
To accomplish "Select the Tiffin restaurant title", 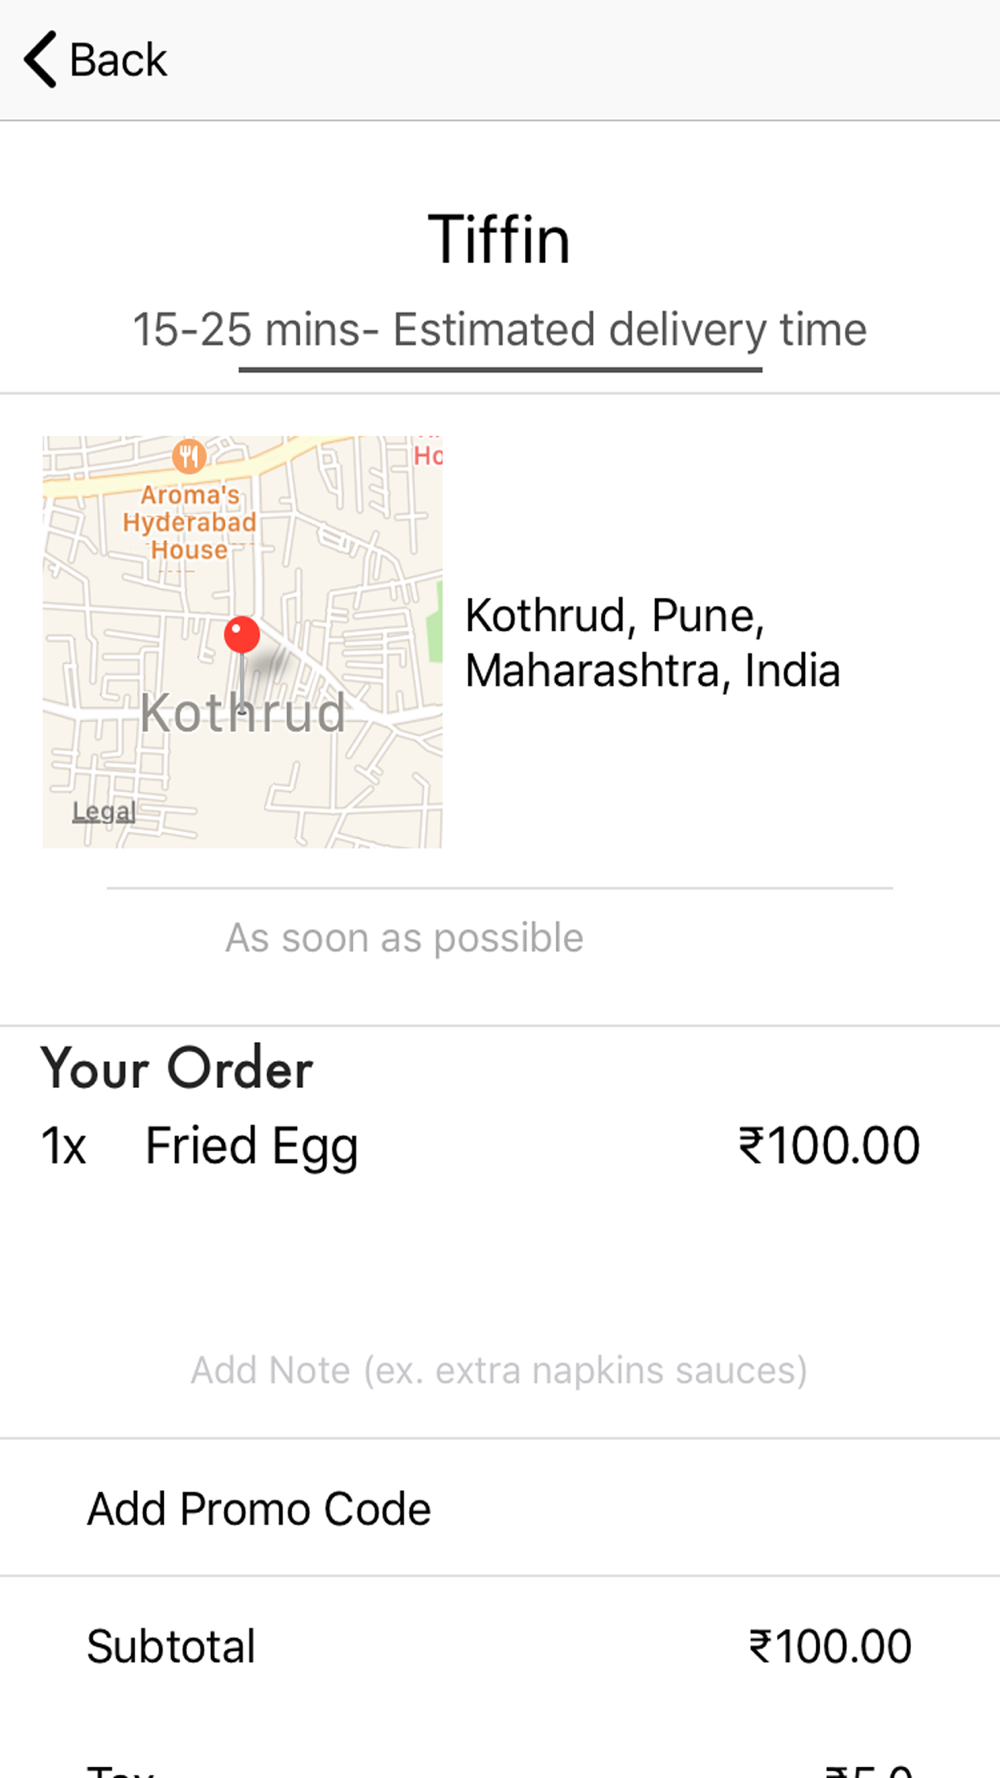I will click(x=499, y=240).
